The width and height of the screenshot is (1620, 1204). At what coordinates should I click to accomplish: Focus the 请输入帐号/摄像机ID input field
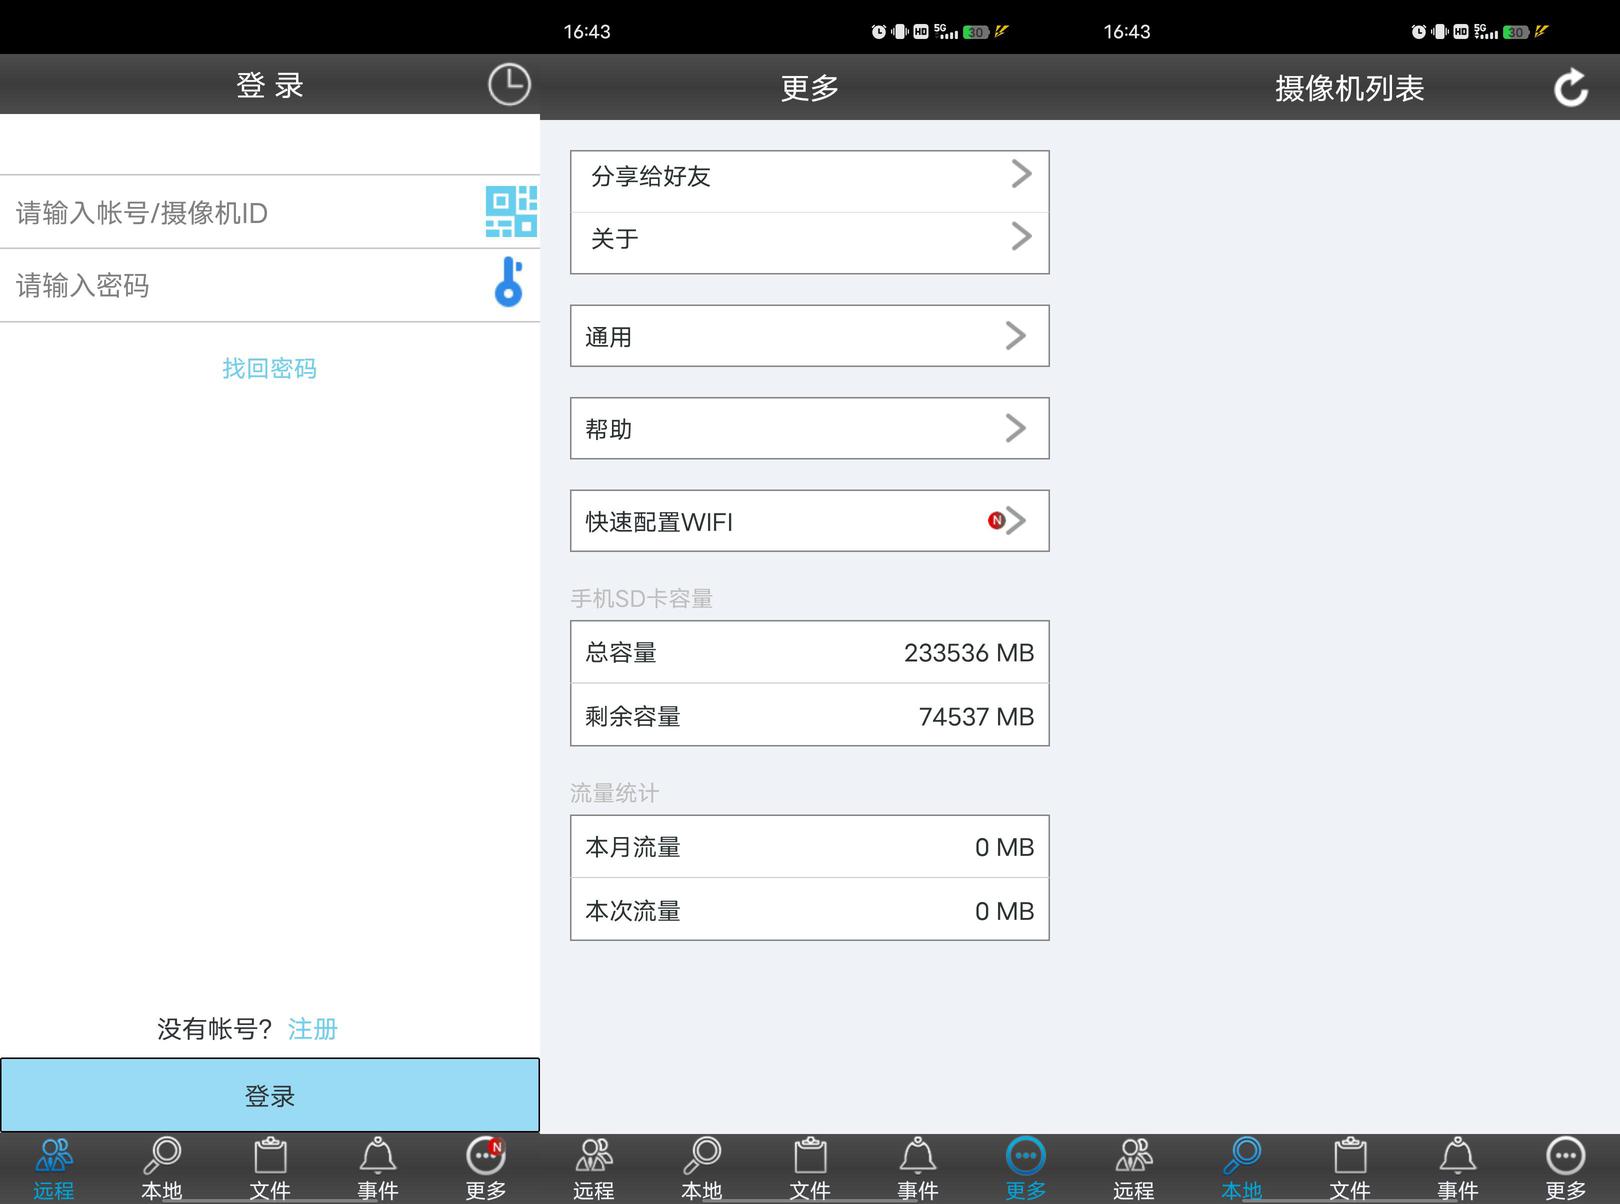240,213
